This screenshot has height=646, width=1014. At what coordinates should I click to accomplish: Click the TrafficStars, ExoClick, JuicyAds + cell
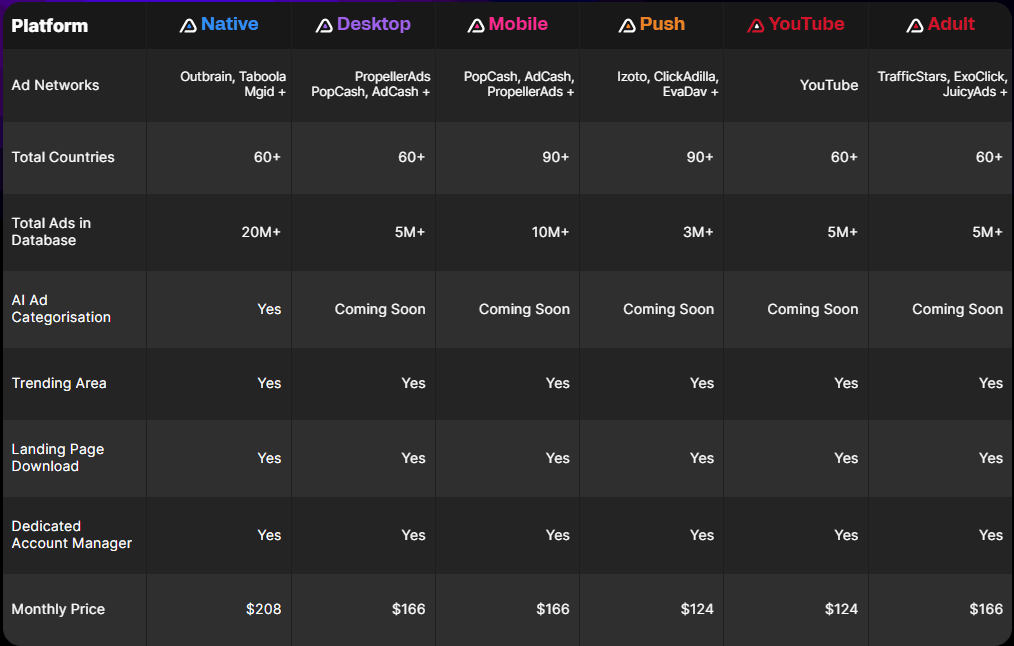tap(942, 84)
